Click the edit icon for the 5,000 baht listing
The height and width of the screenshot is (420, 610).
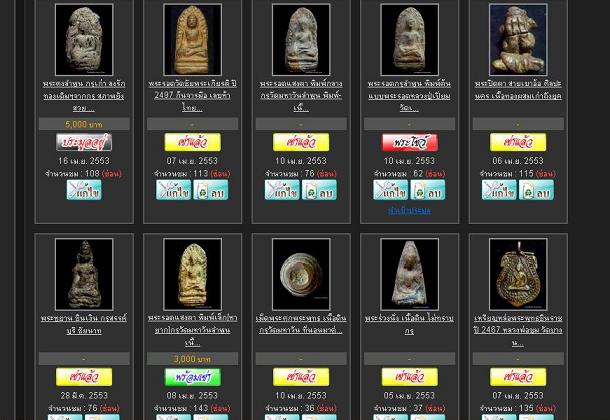[84, 190]
